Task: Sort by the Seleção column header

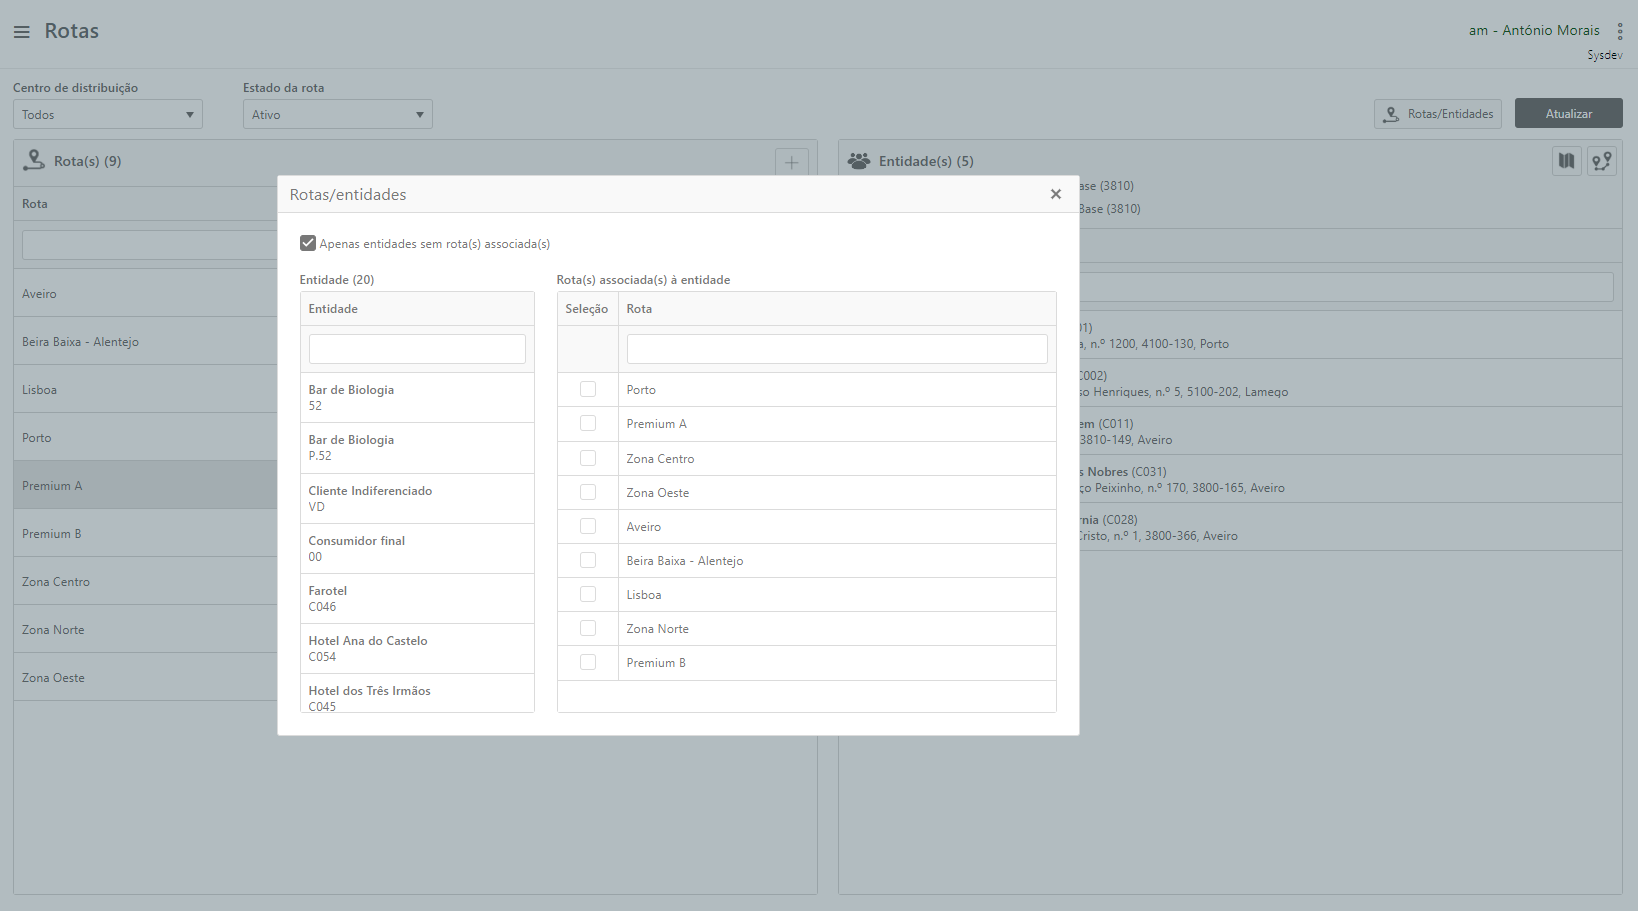Action: [x=587, y=309]
